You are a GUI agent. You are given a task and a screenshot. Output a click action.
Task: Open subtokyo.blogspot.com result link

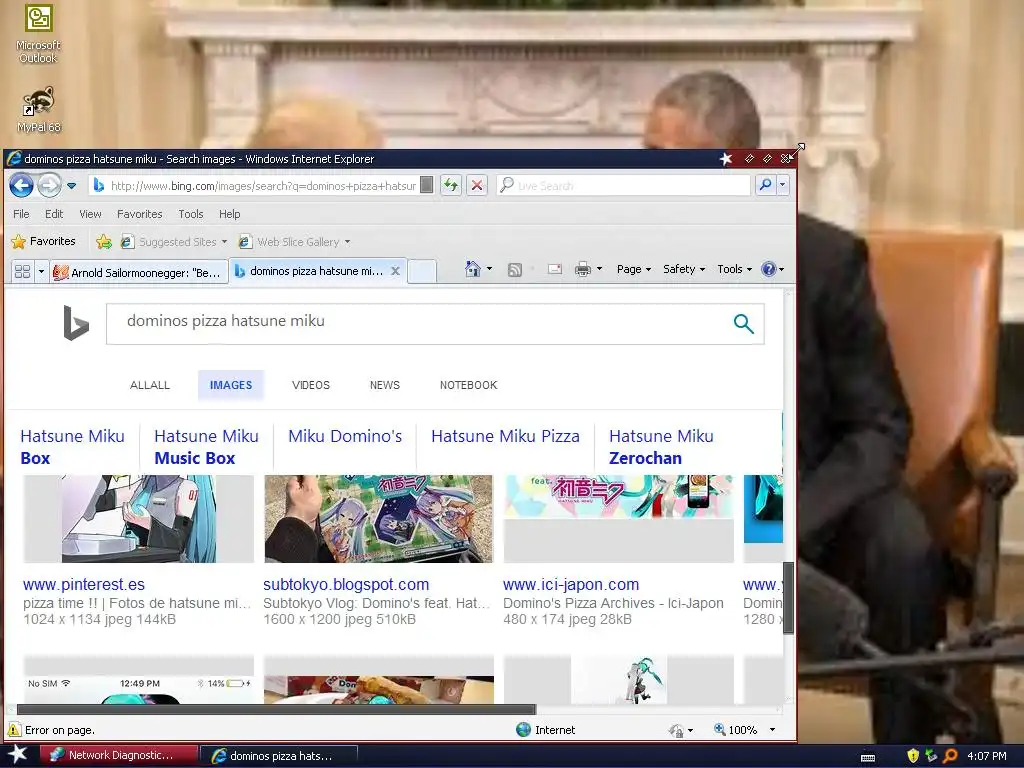[x=346, y=584]
